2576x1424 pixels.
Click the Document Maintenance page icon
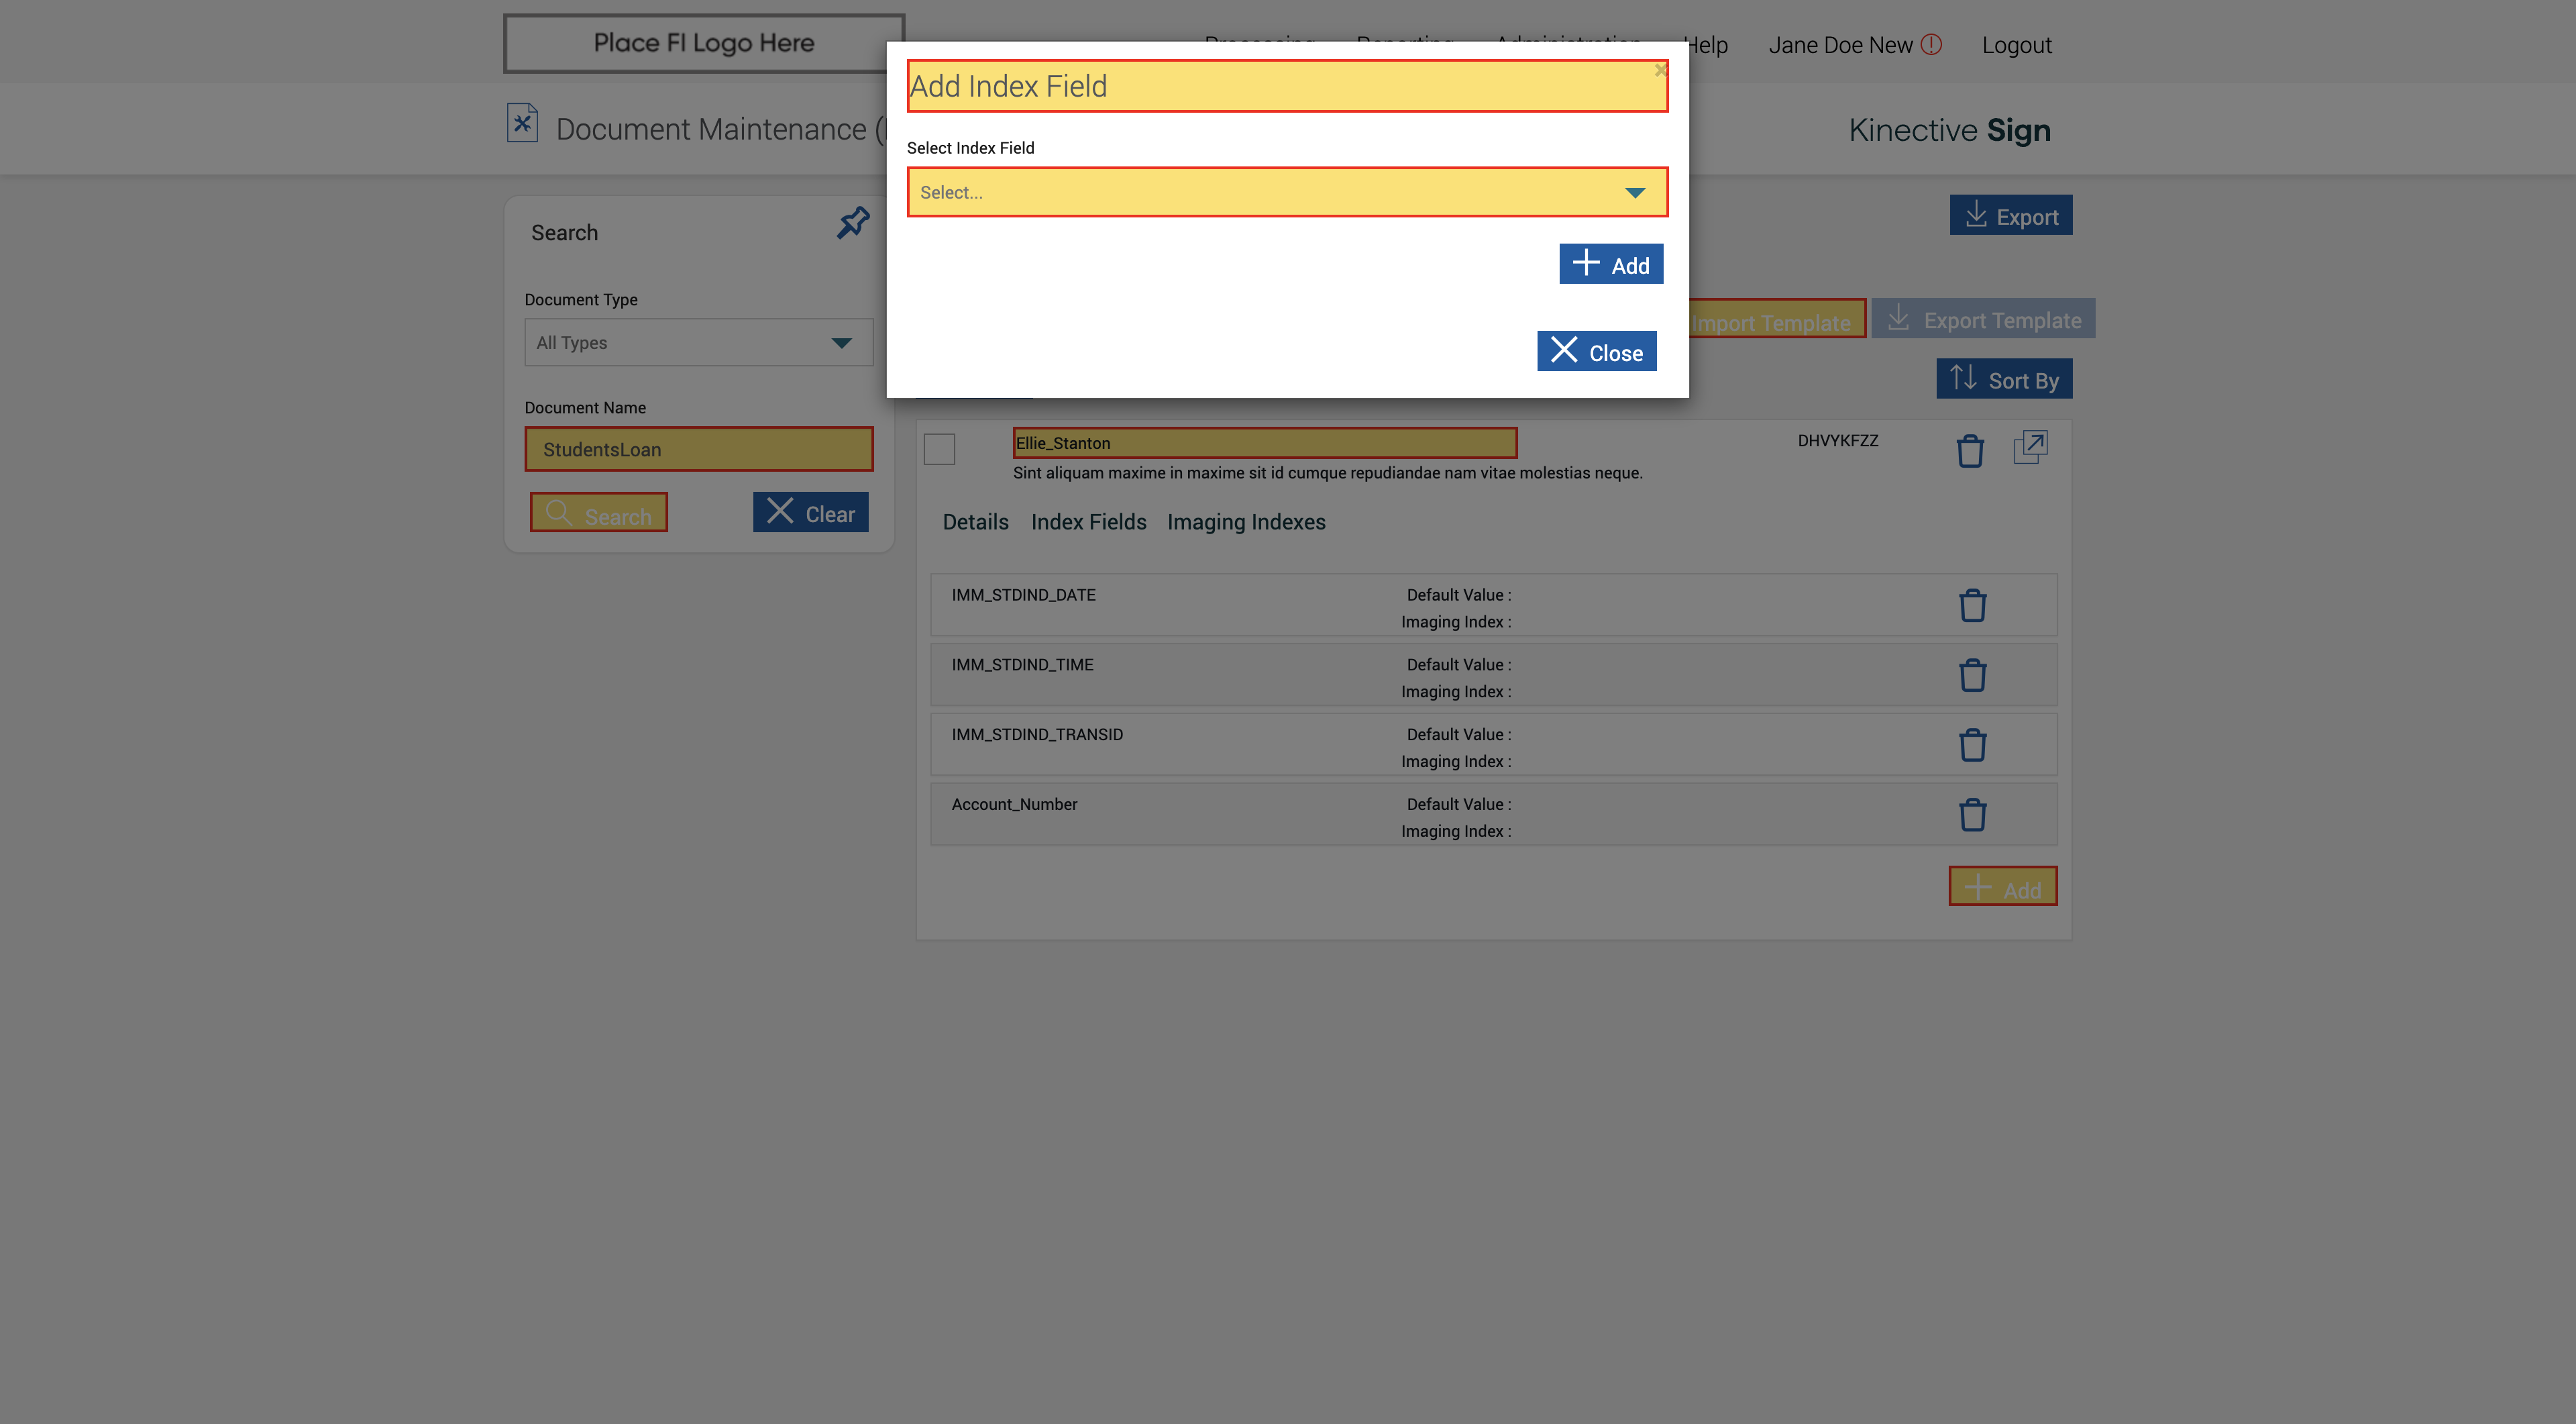[522, 124]
